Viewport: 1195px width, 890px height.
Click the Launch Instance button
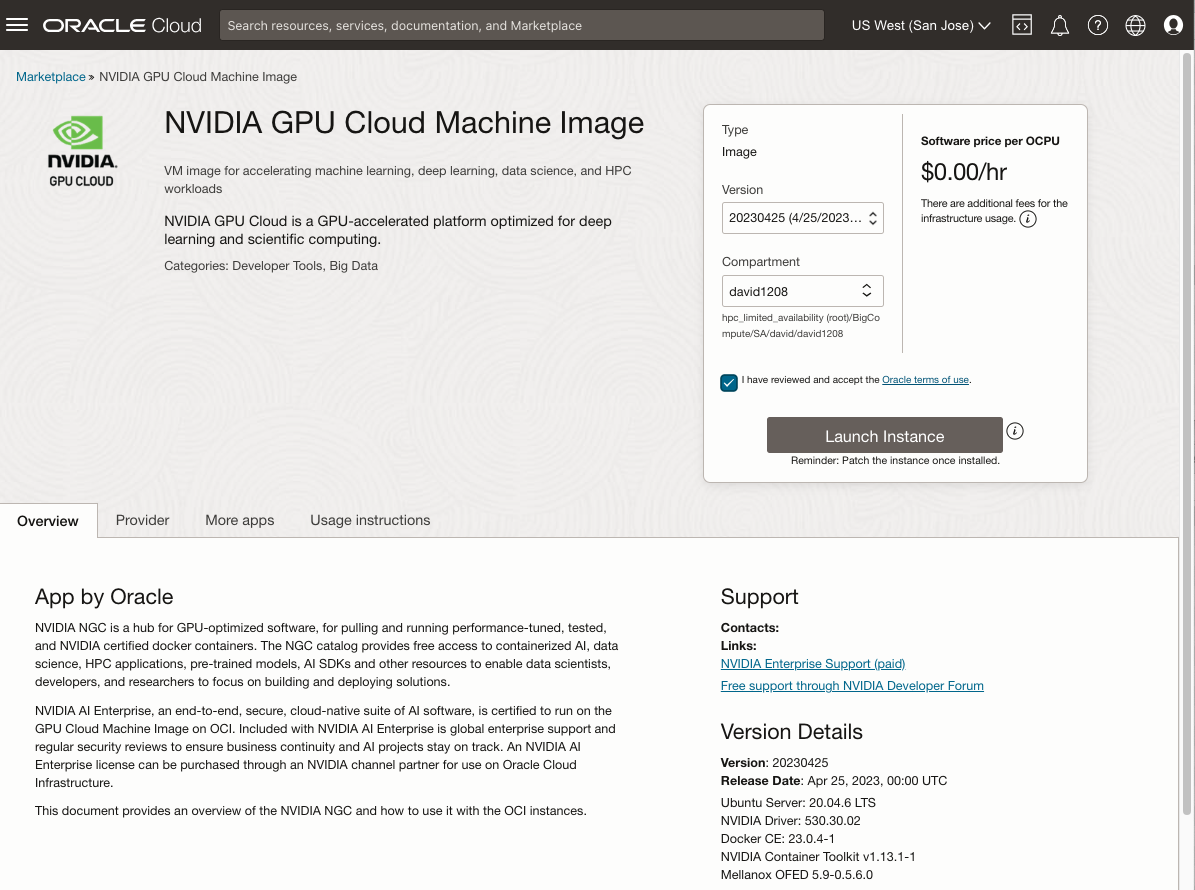click(884, 435)
